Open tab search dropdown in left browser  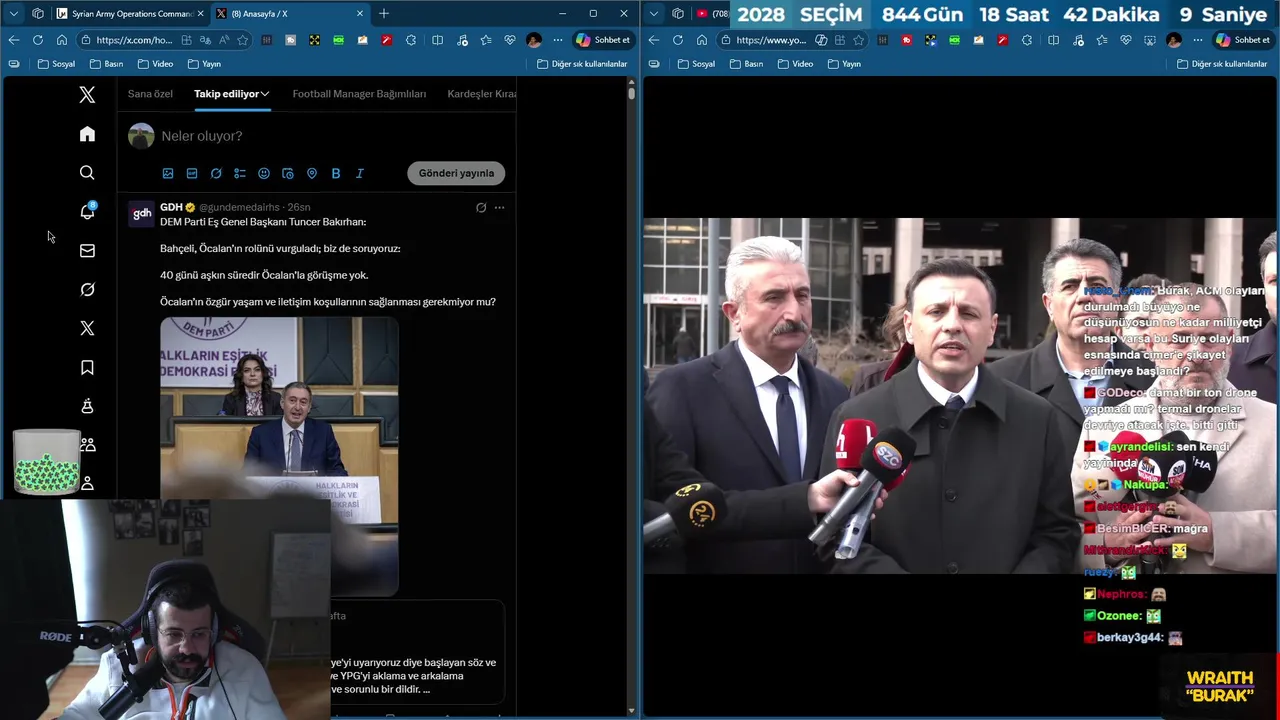pyautogui.click(x=13, y=13)
